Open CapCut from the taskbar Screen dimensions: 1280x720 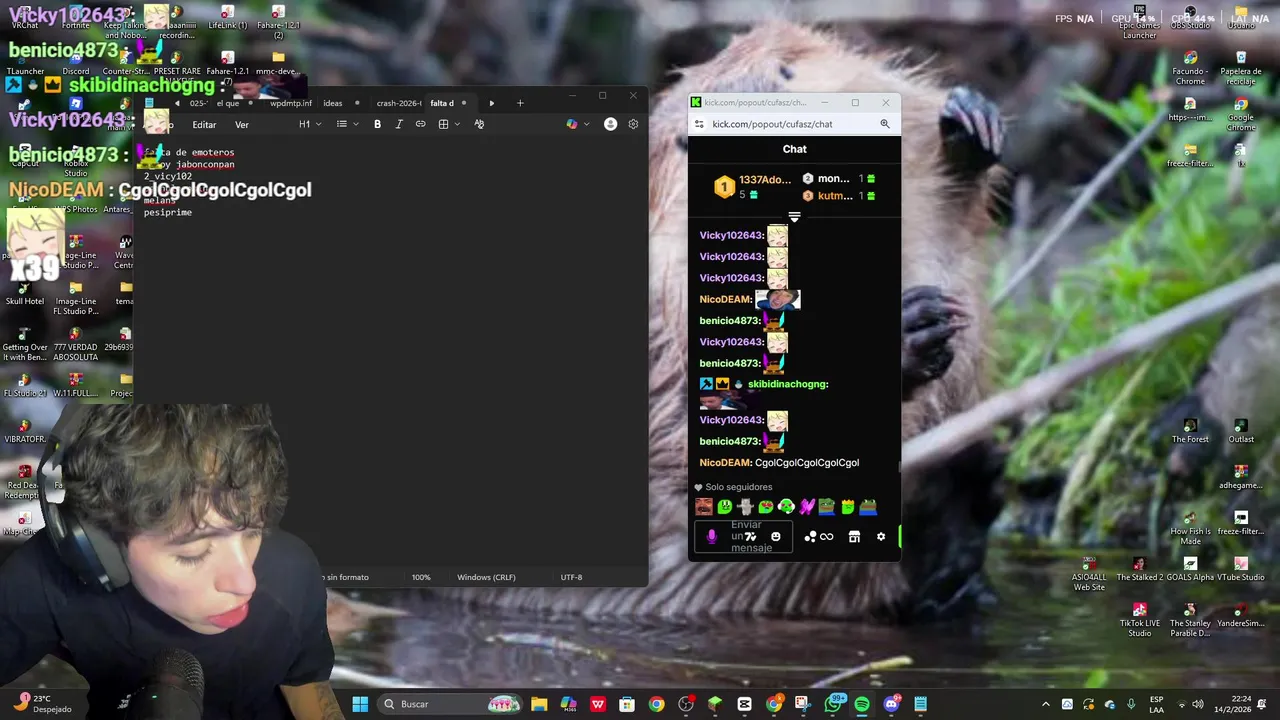744,704
